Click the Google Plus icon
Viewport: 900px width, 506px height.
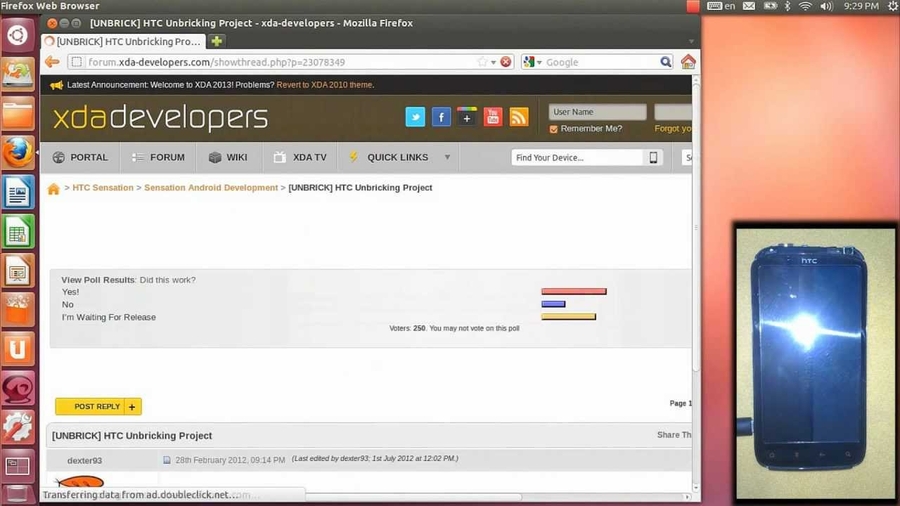(x=467, y=117)
